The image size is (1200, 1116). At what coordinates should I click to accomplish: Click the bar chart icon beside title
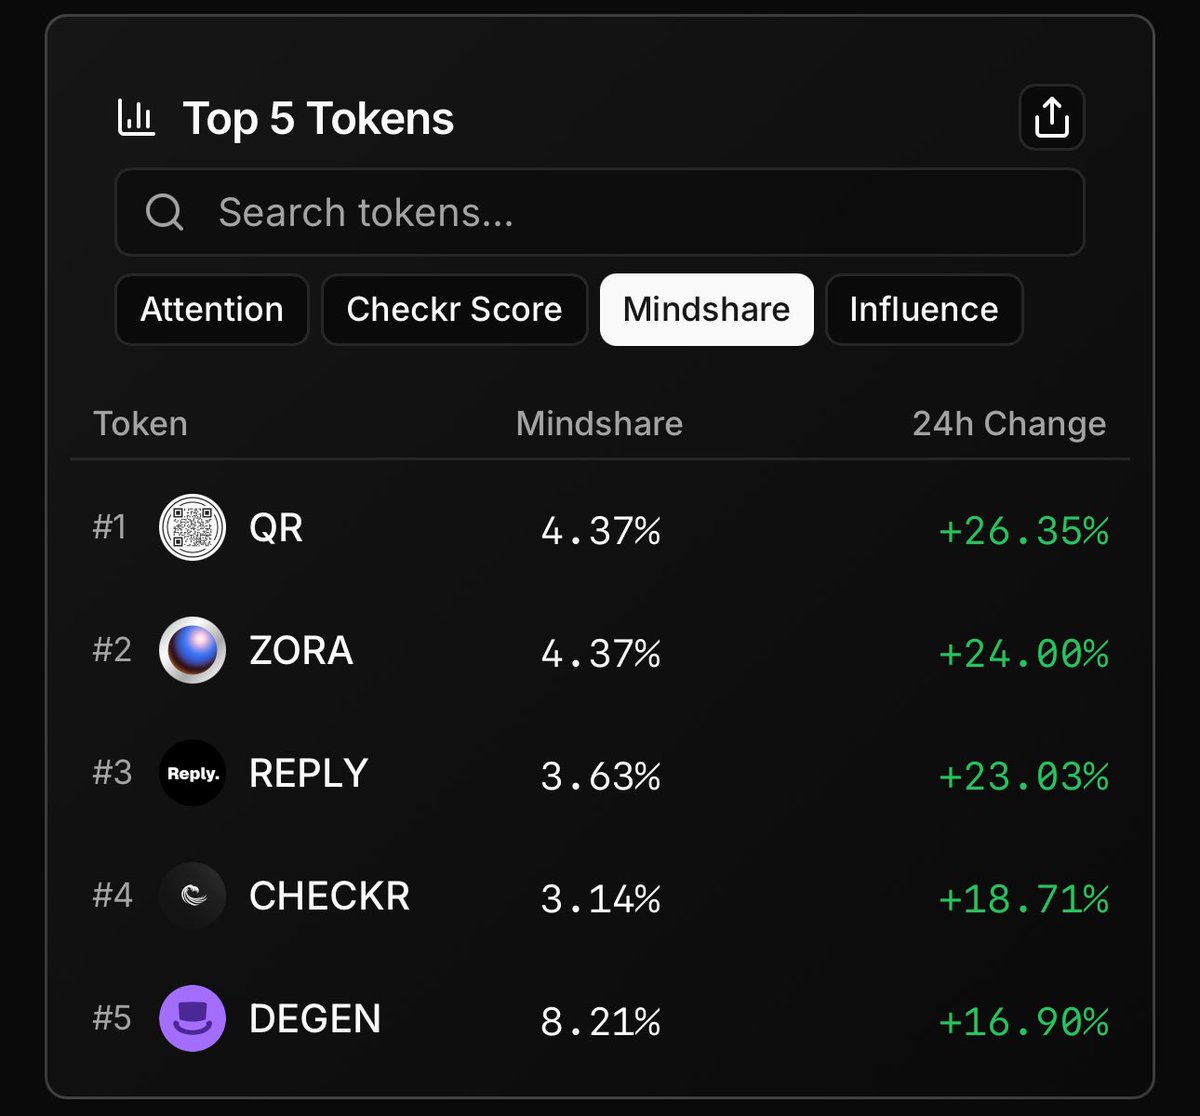136,118
